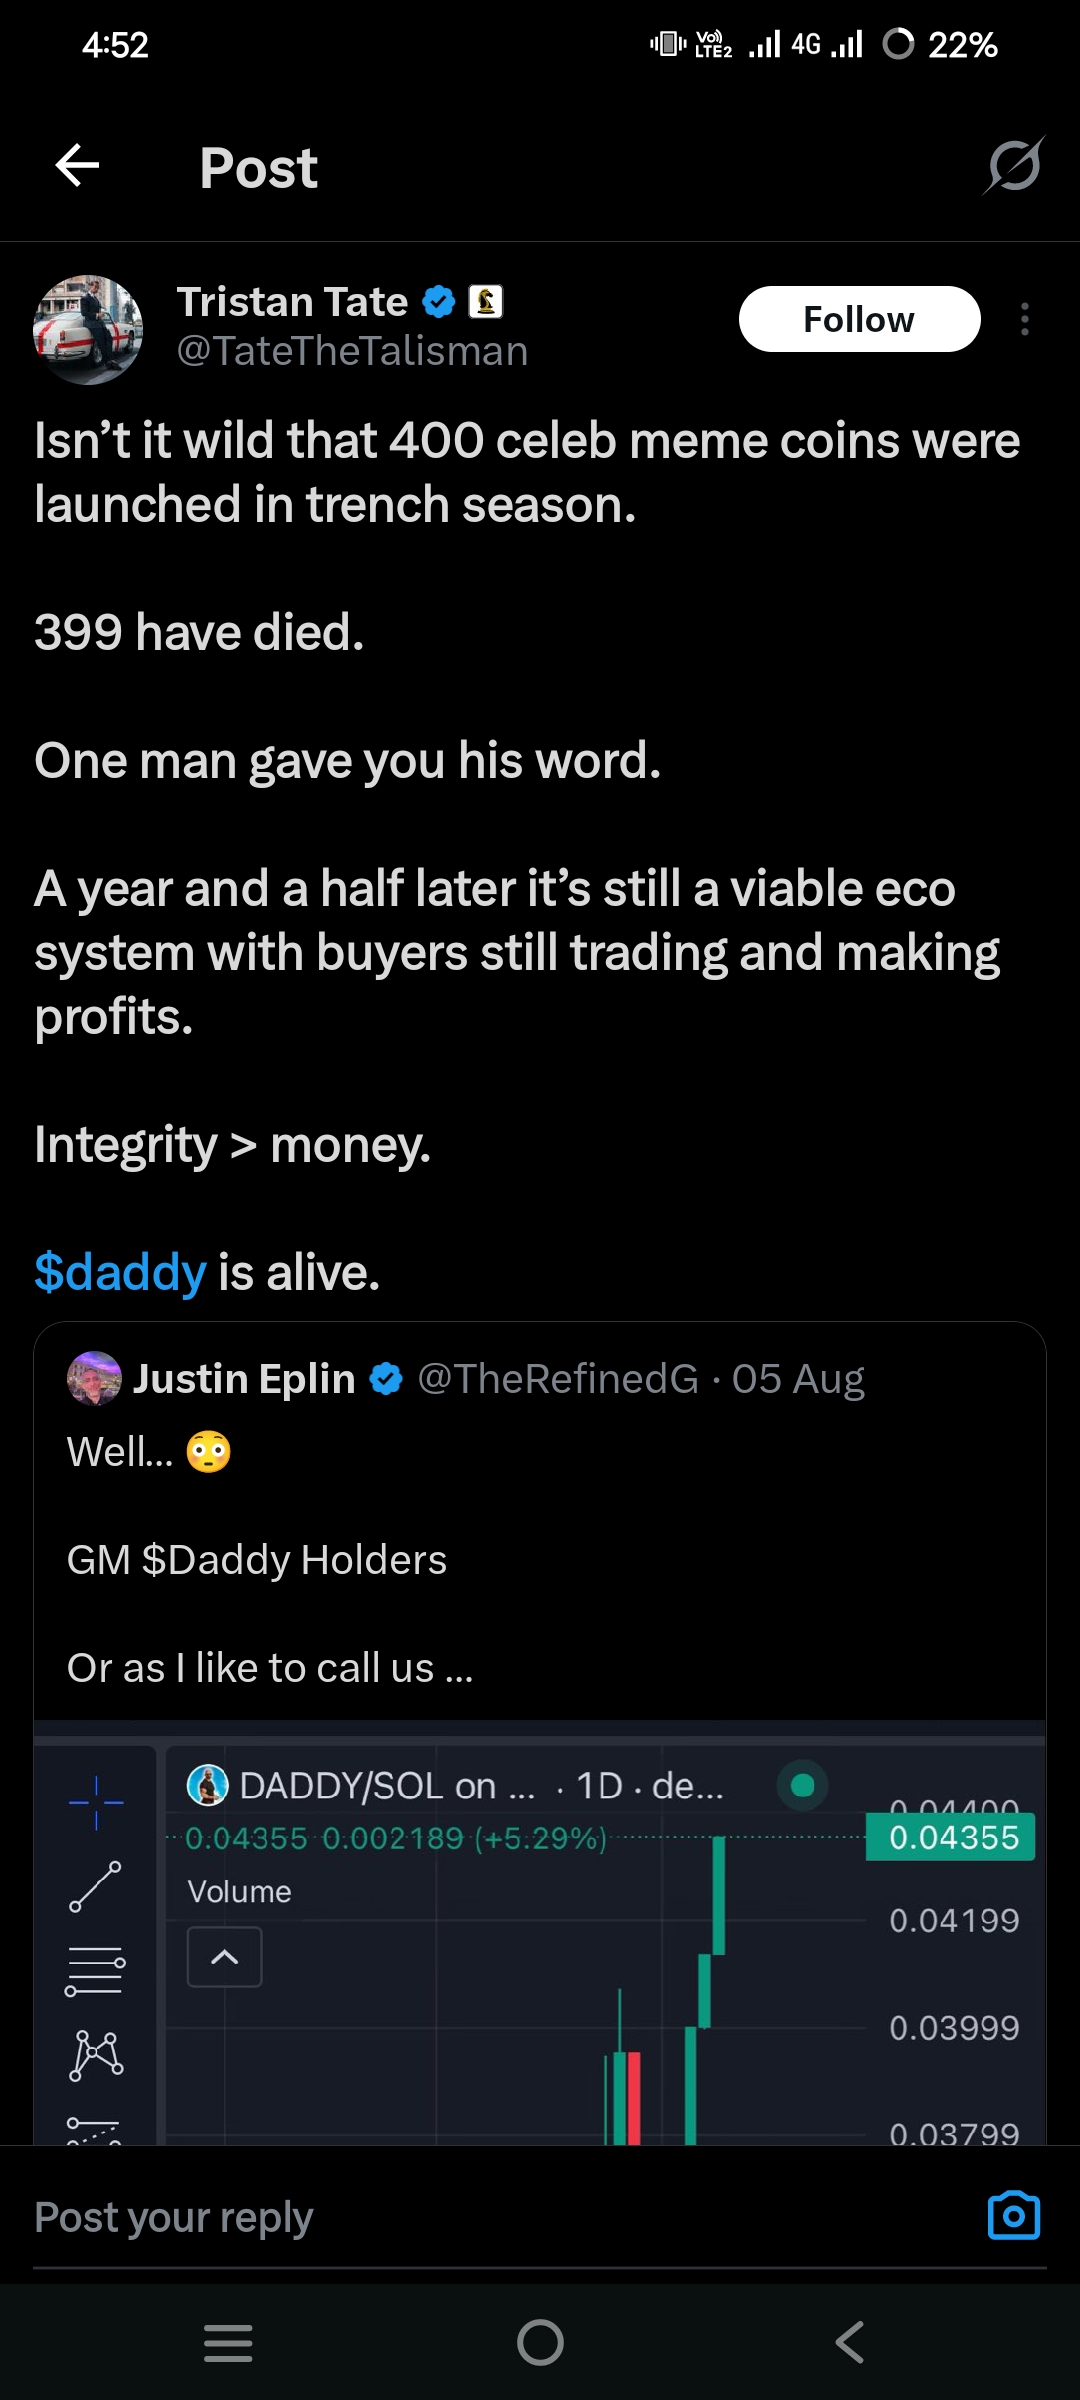
Task: Select the horizontal lines chart tool
Action: pyautogui.click(x=95, y=1971)
